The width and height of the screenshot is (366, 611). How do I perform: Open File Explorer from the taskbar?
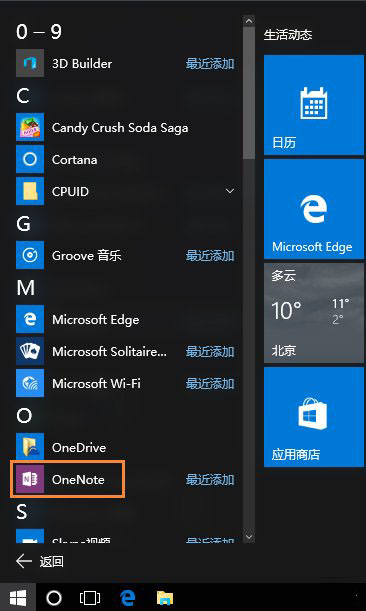click(x=165, y=597)
